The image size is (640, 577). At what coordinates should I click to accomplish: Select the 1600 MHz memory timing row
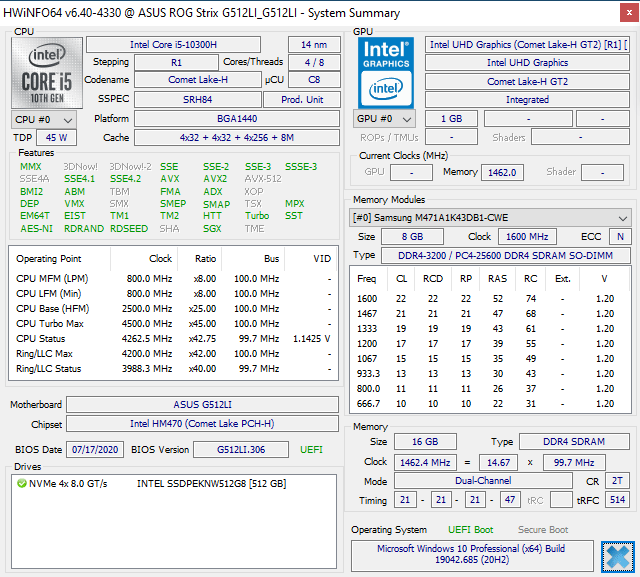tap(490, 298)
